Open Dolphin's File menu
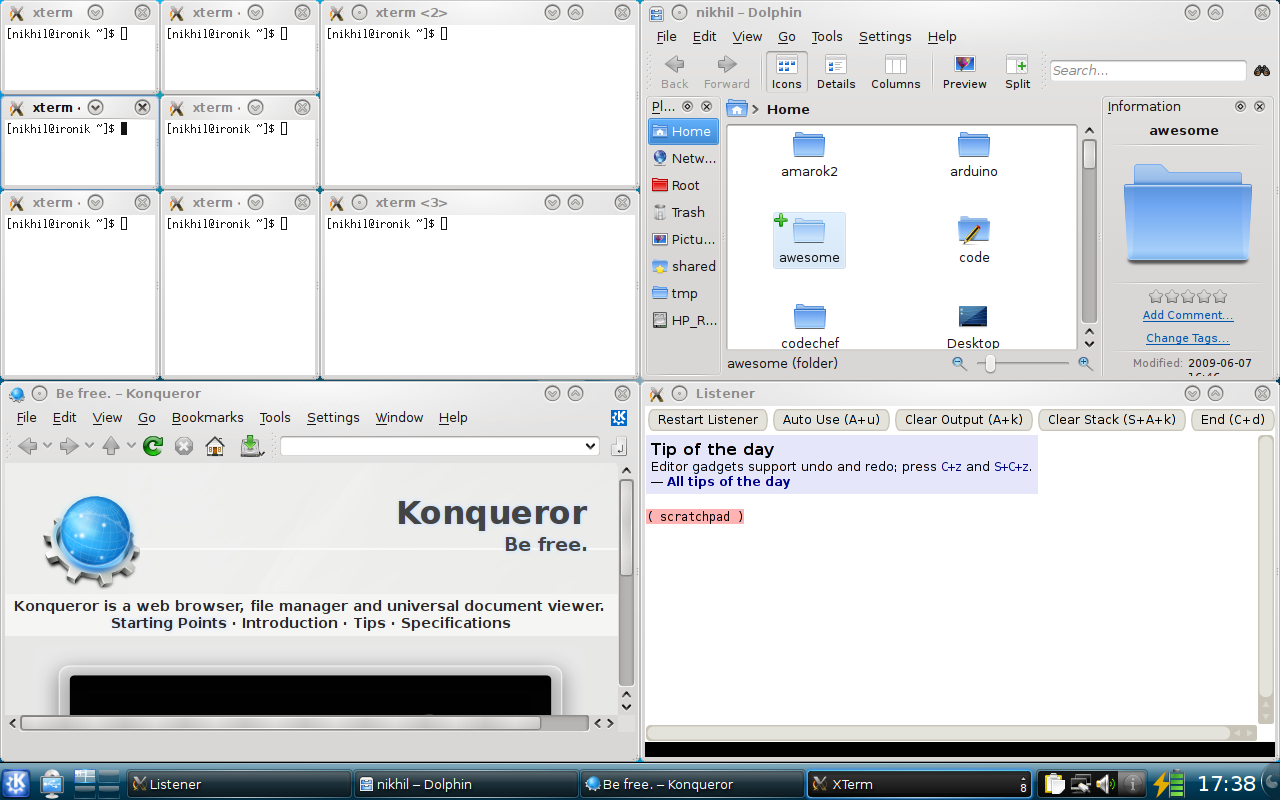This screenshot has height=800, width=1280. [x=667, y=36]
